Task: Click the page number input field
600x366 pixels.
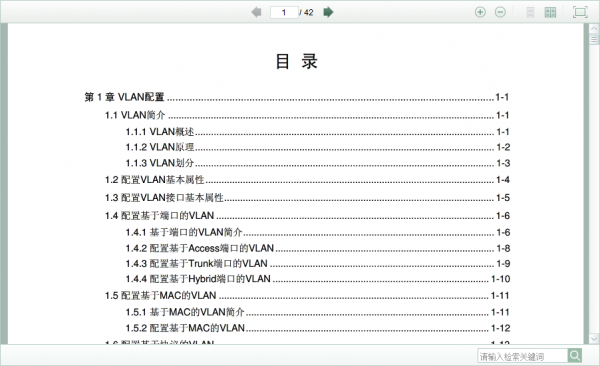Action: pos(284,12)
